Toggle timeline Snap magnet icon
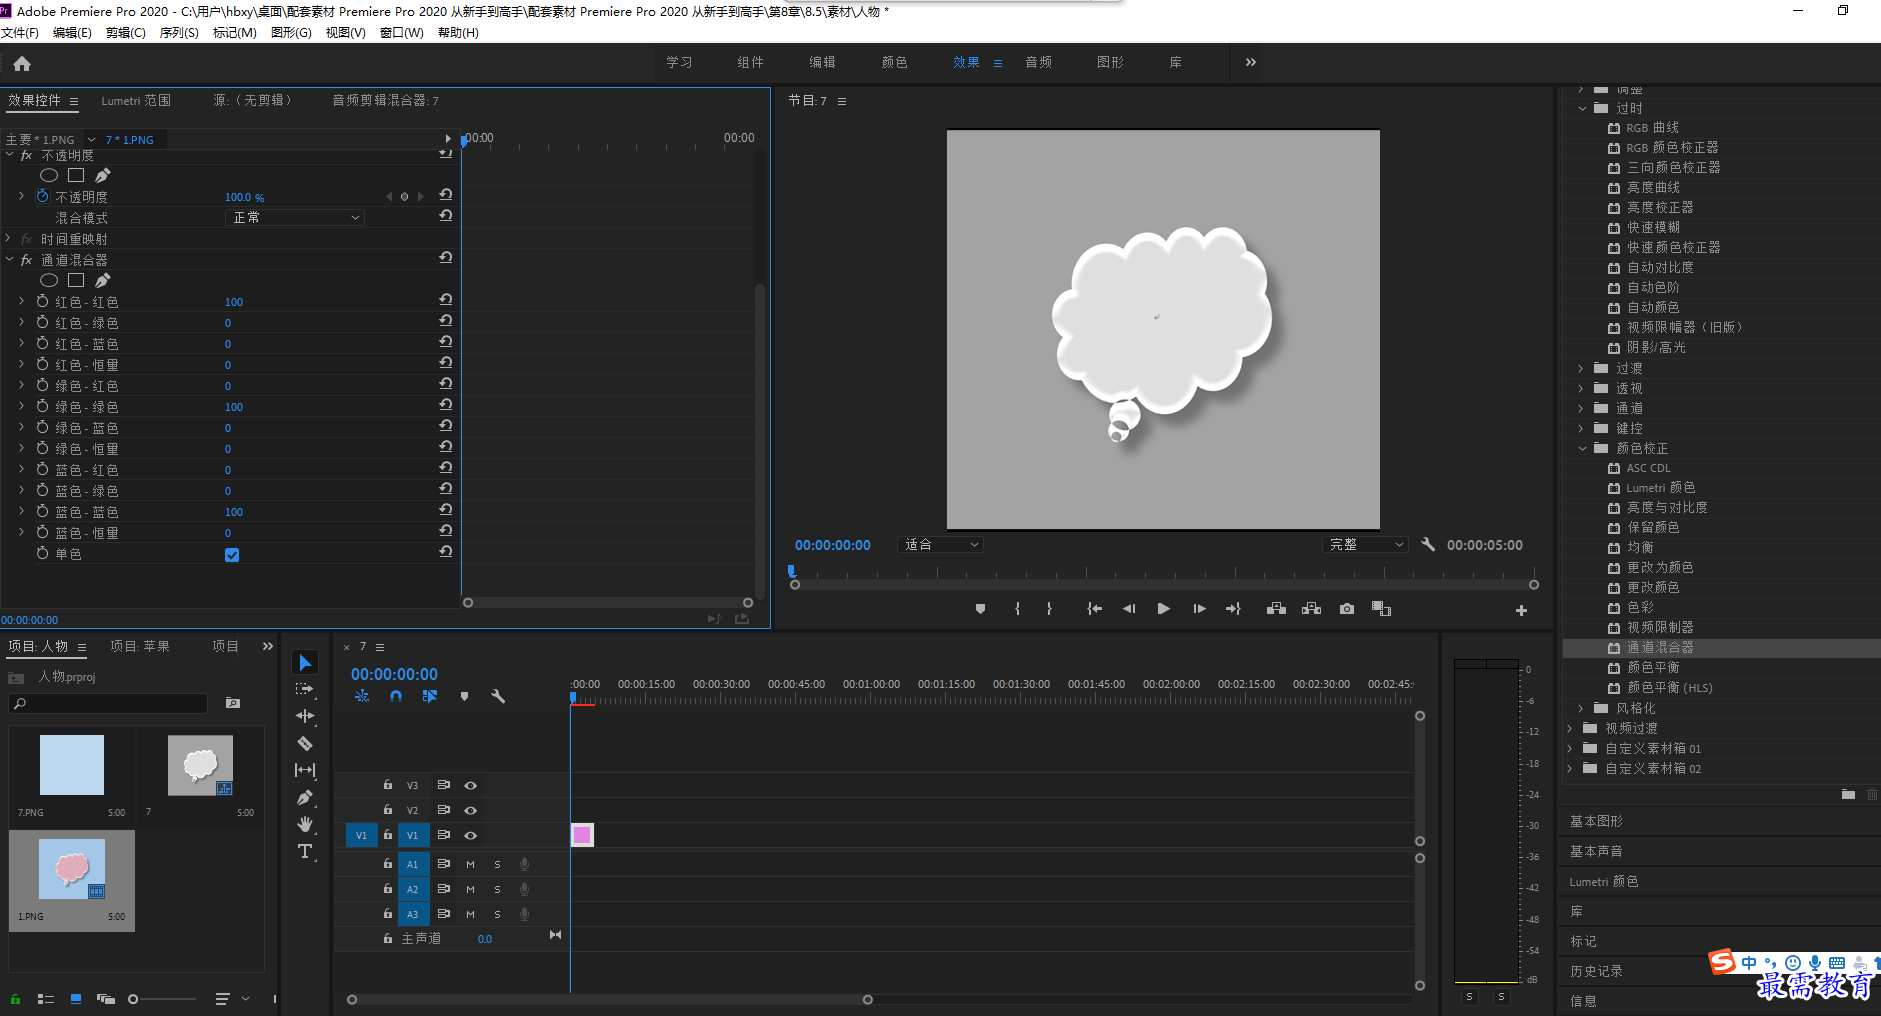 [x=396, y=696]
